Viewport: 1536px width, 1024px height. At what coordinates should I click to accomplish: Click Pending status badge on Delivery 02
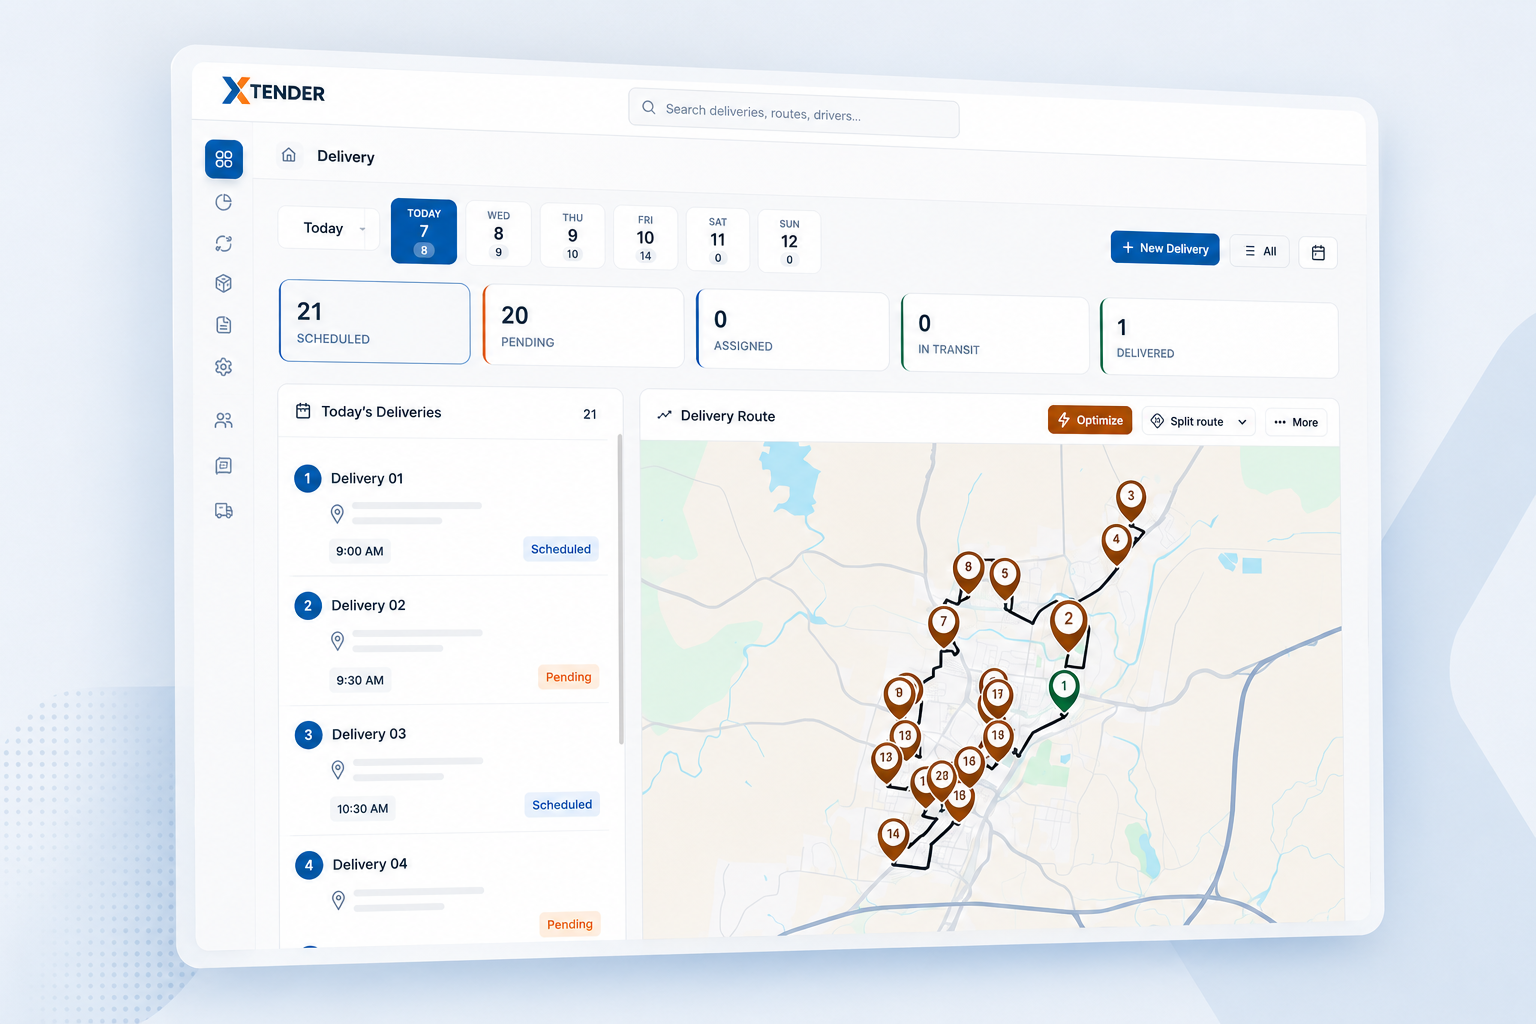pyautogui.click(x=569, y=677)
